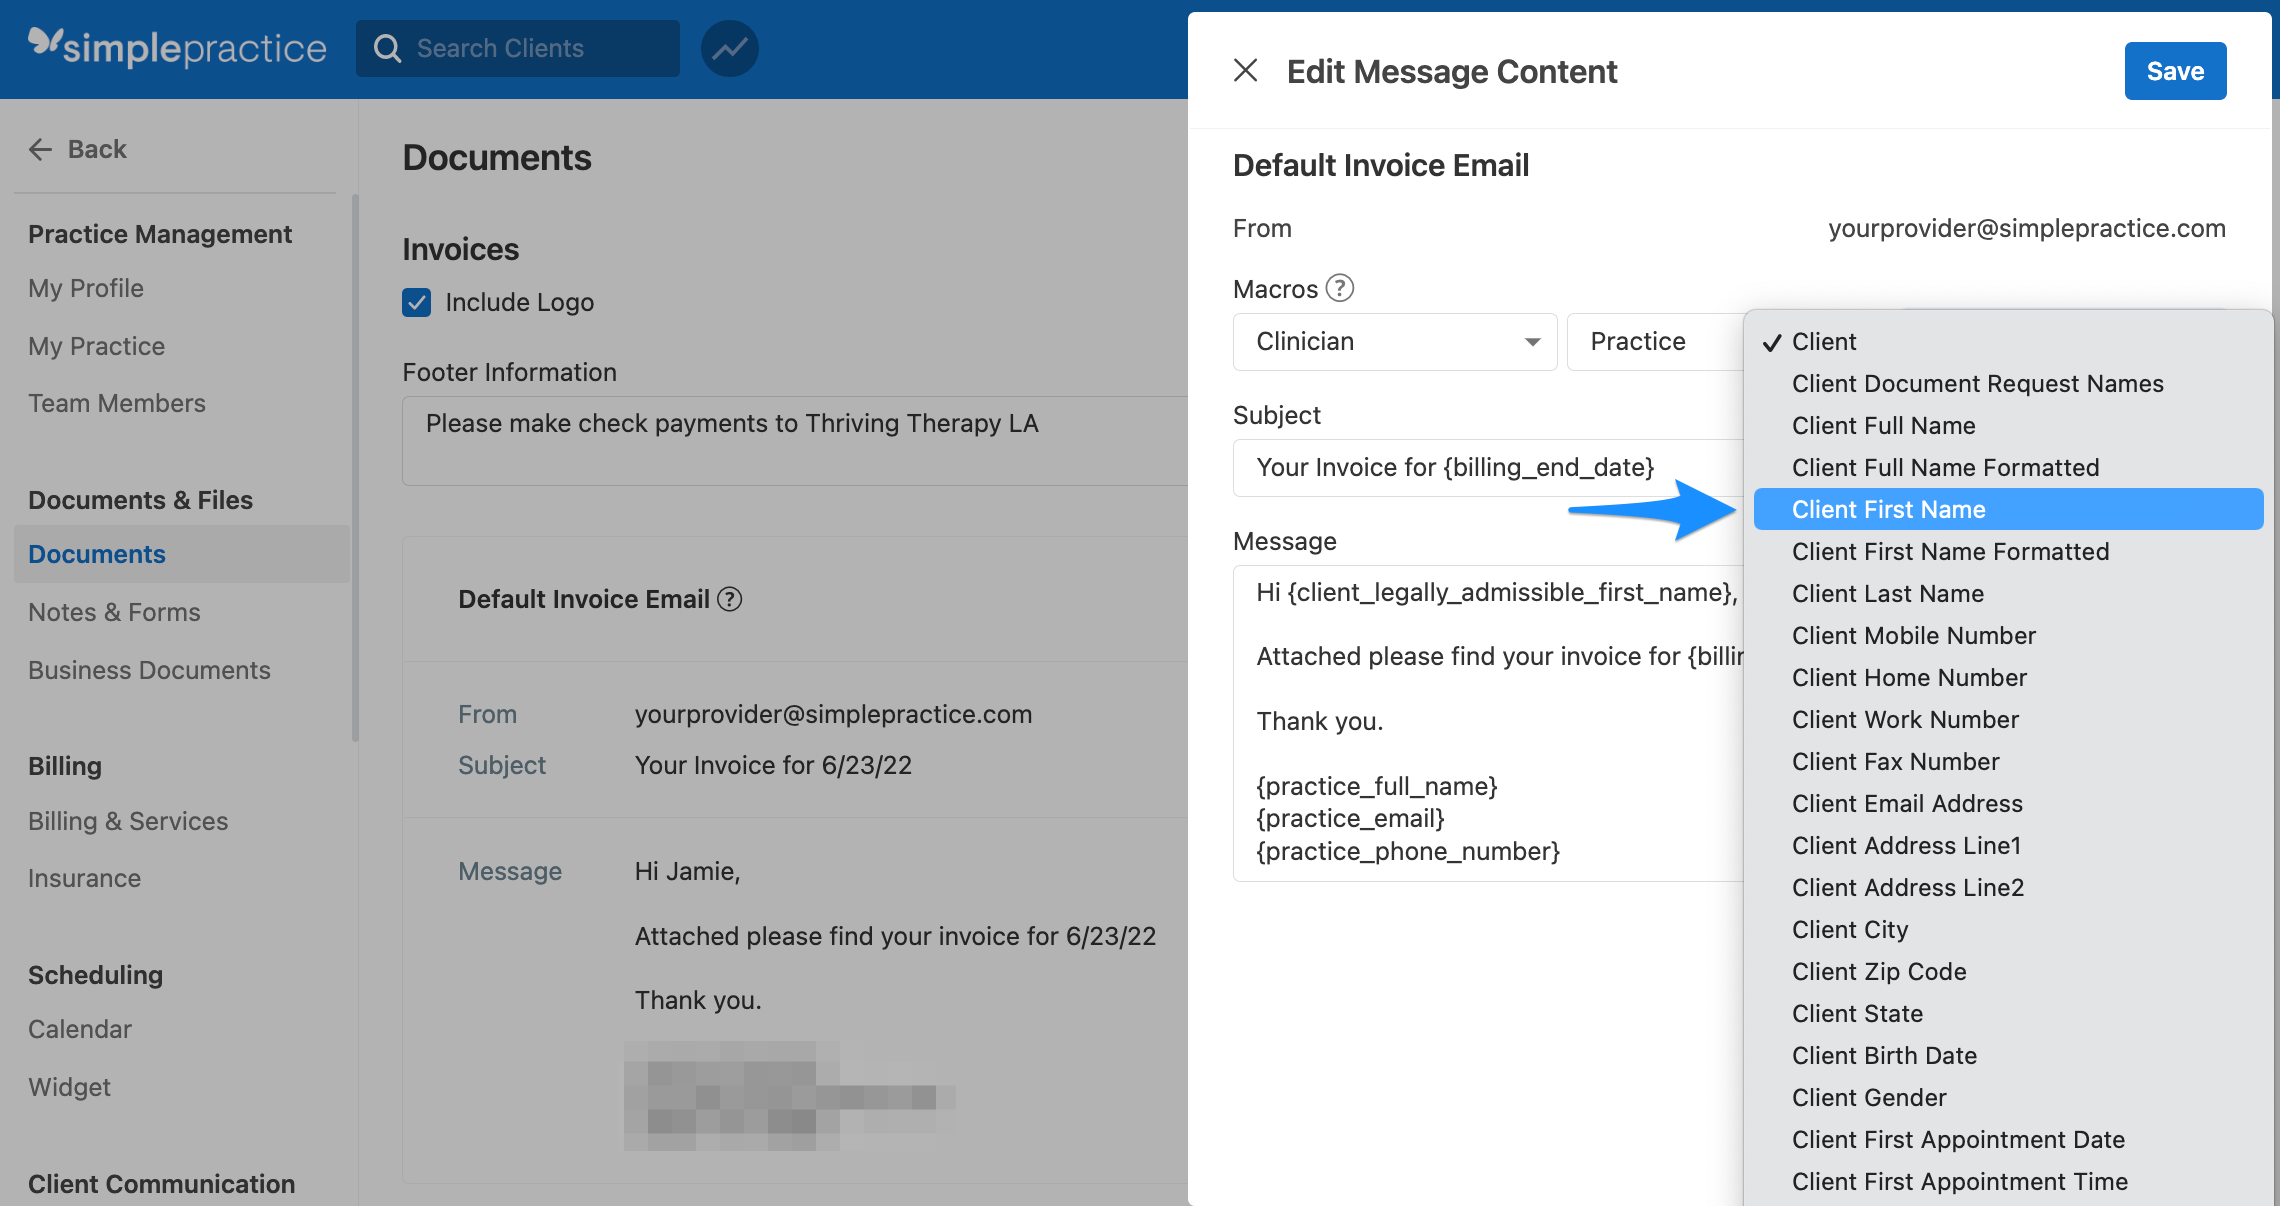This screenshot has width=2280, height=1206.
Task: Choose Client Address Line1 macro
Action: click(x=2008, y=846)
